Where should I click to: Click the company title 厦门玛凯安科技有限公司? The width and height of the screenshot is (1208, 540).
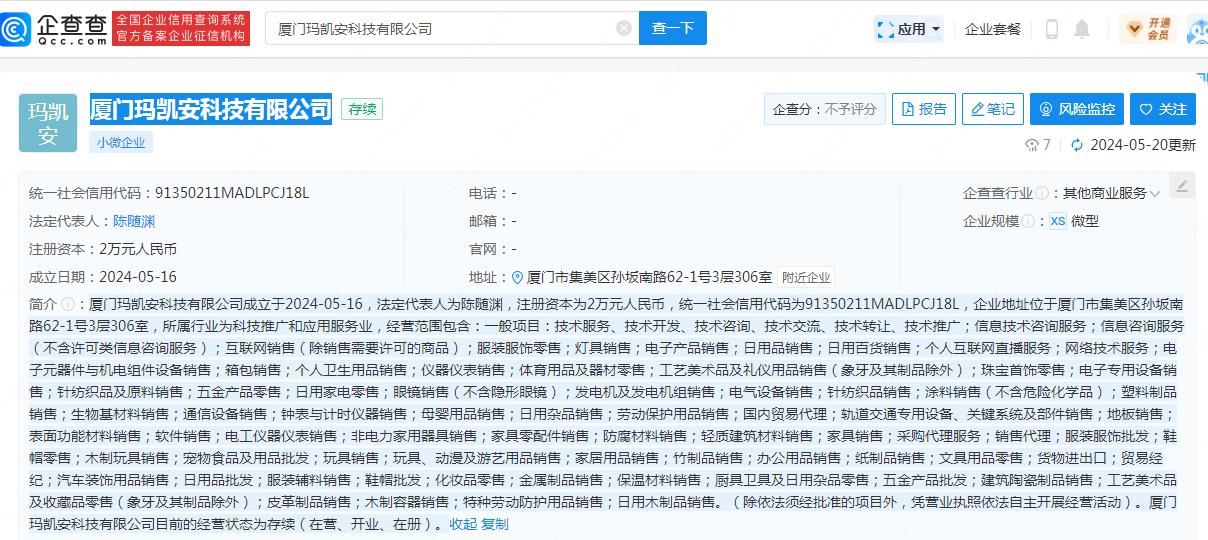point(211,108)
